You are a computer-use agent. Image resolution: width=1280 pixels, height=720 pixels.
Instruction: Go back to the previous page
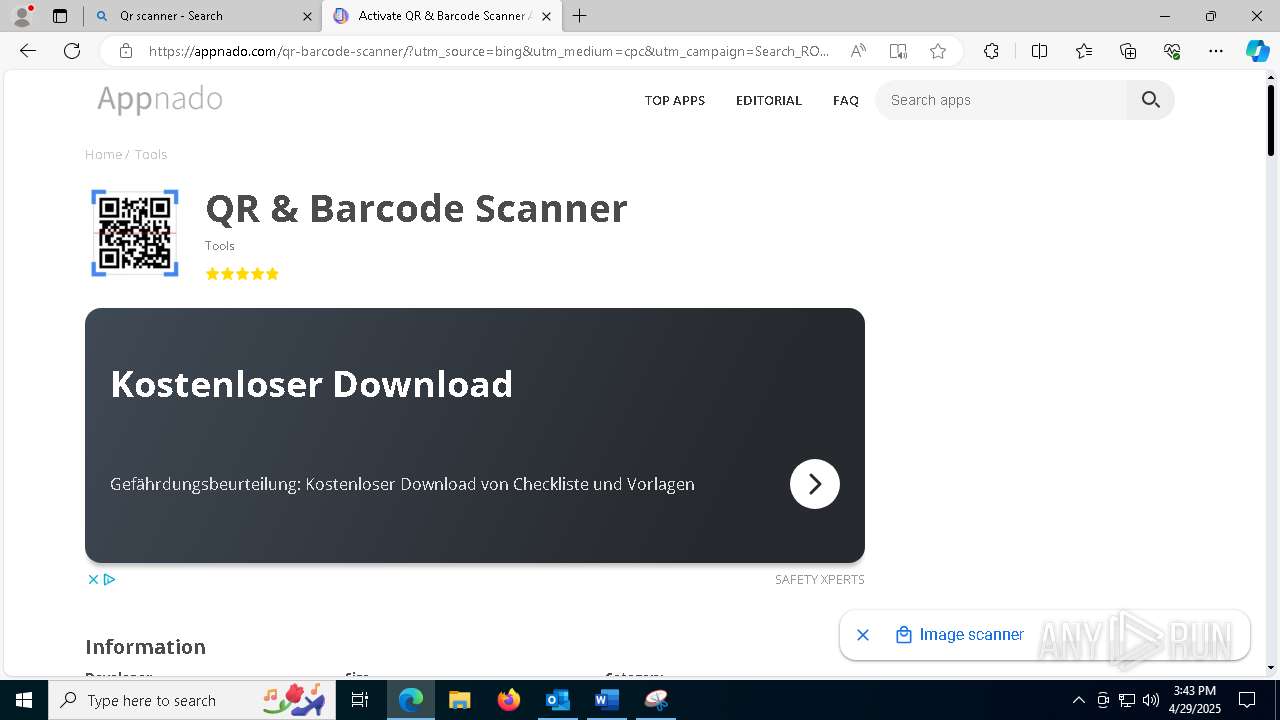click(28, 51)
